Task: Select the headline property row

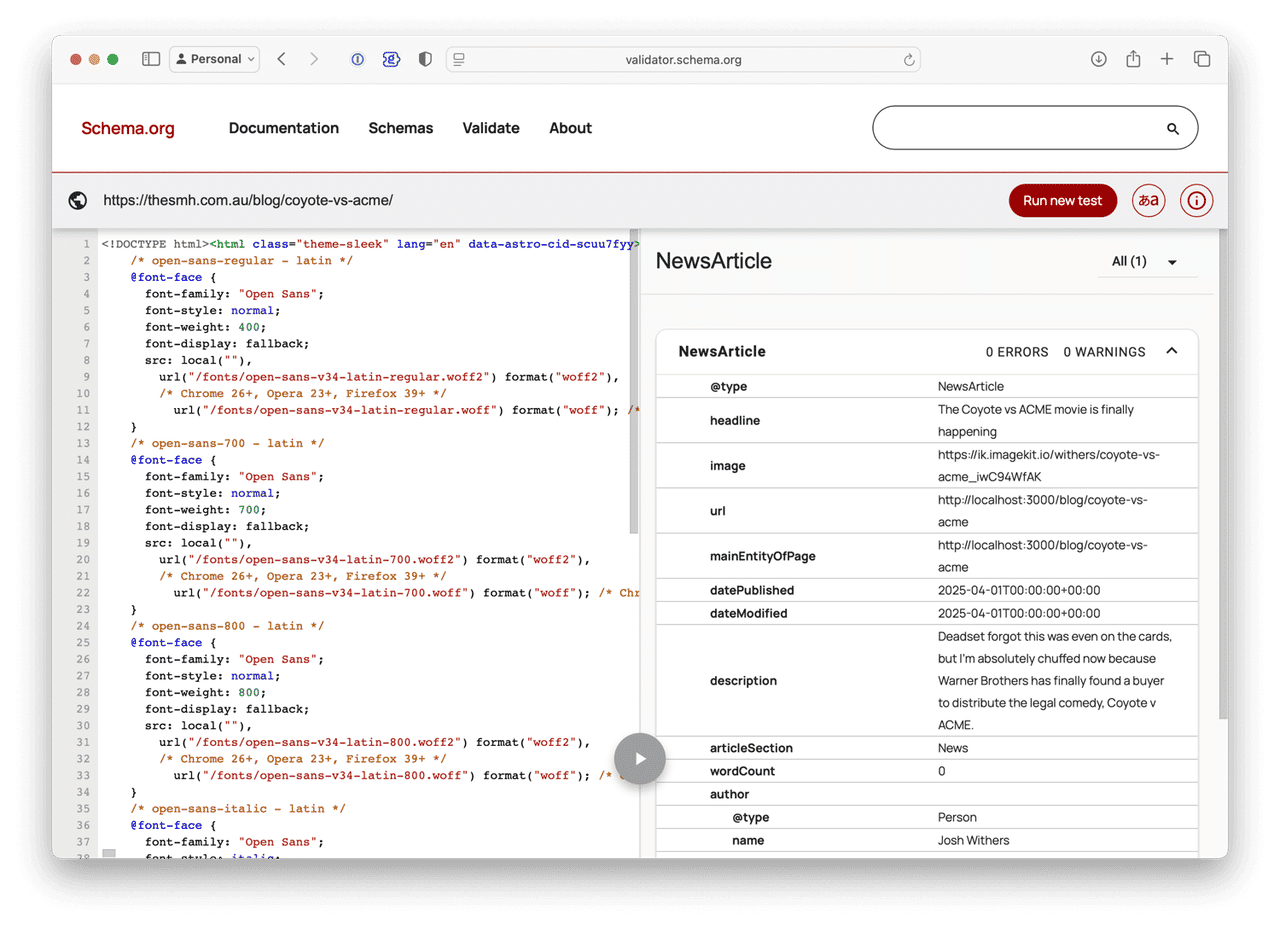Action: click(927, 420)
